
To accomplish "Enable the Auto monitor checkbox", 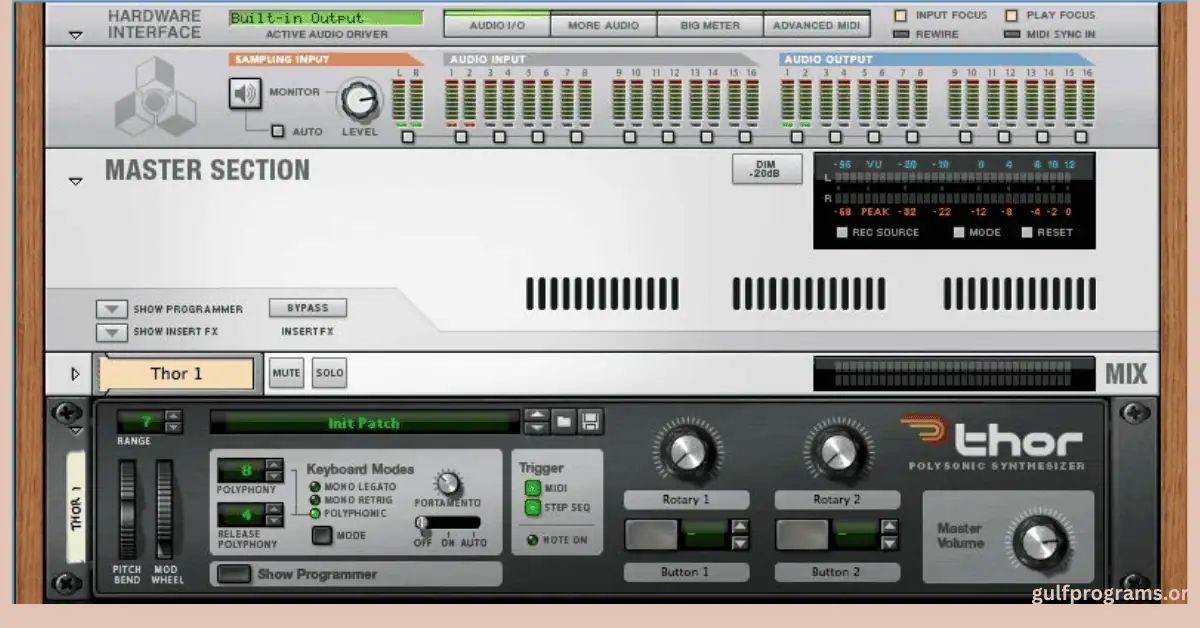I will click(278, 131).
